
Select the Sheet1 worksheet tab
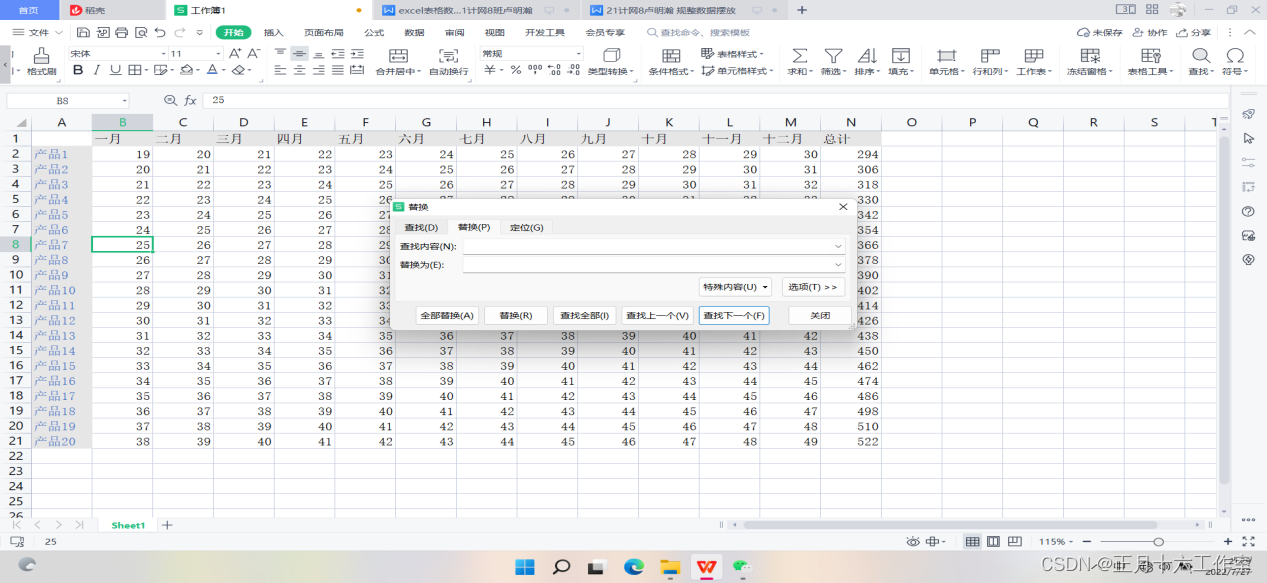tap(128, 525)
